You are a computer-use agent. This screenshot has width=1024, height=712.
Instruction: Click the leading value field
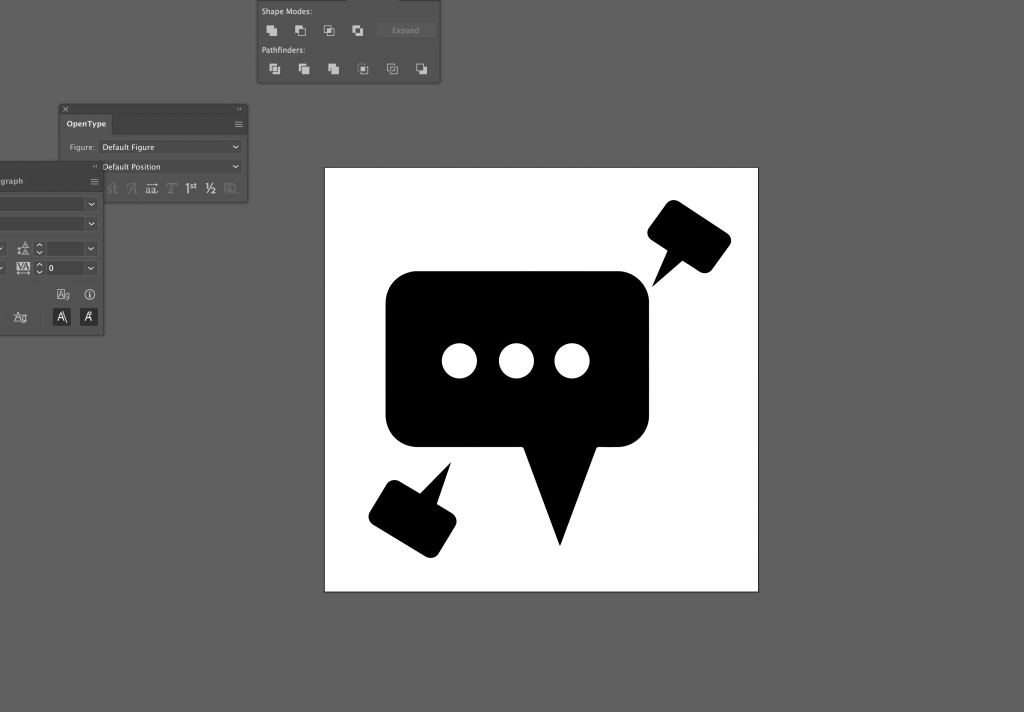pos(65,249)
